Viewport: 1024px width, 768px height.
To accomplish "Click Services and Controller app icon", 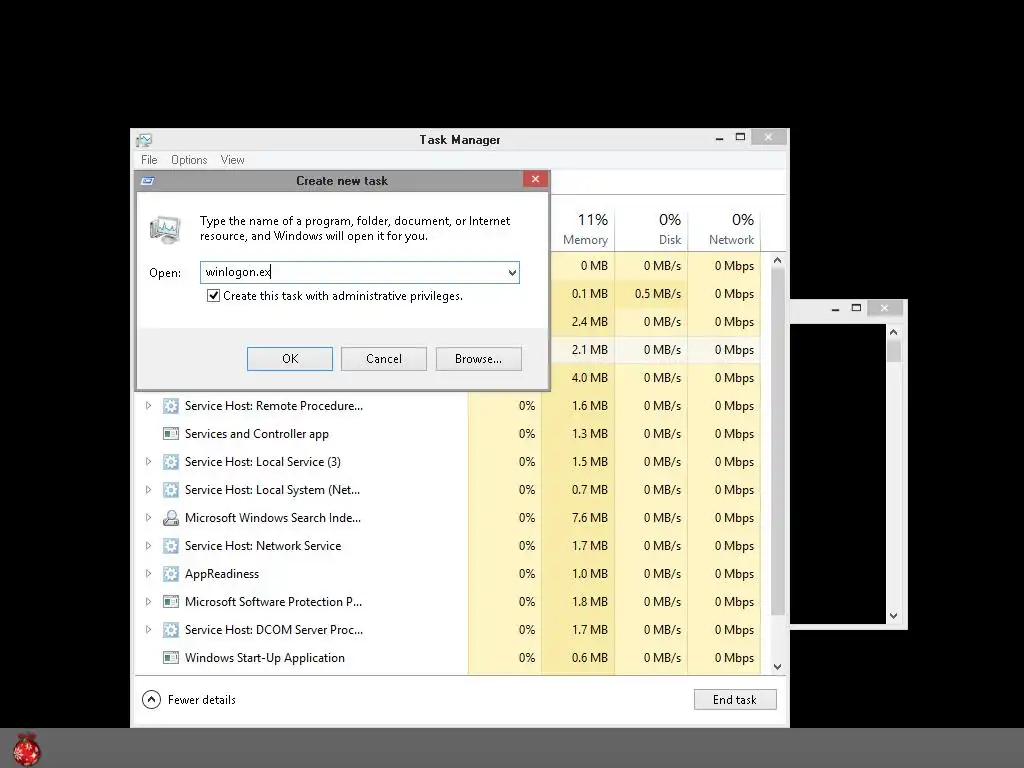I will tap(170, 434).
